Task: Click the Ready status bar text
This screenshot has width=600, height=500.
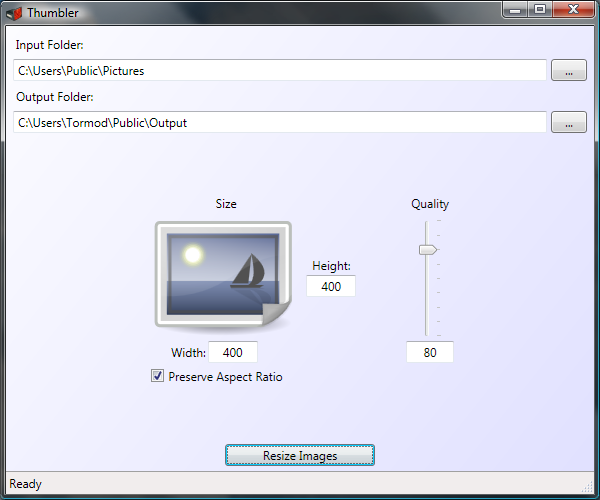Action: pos(26,485)
